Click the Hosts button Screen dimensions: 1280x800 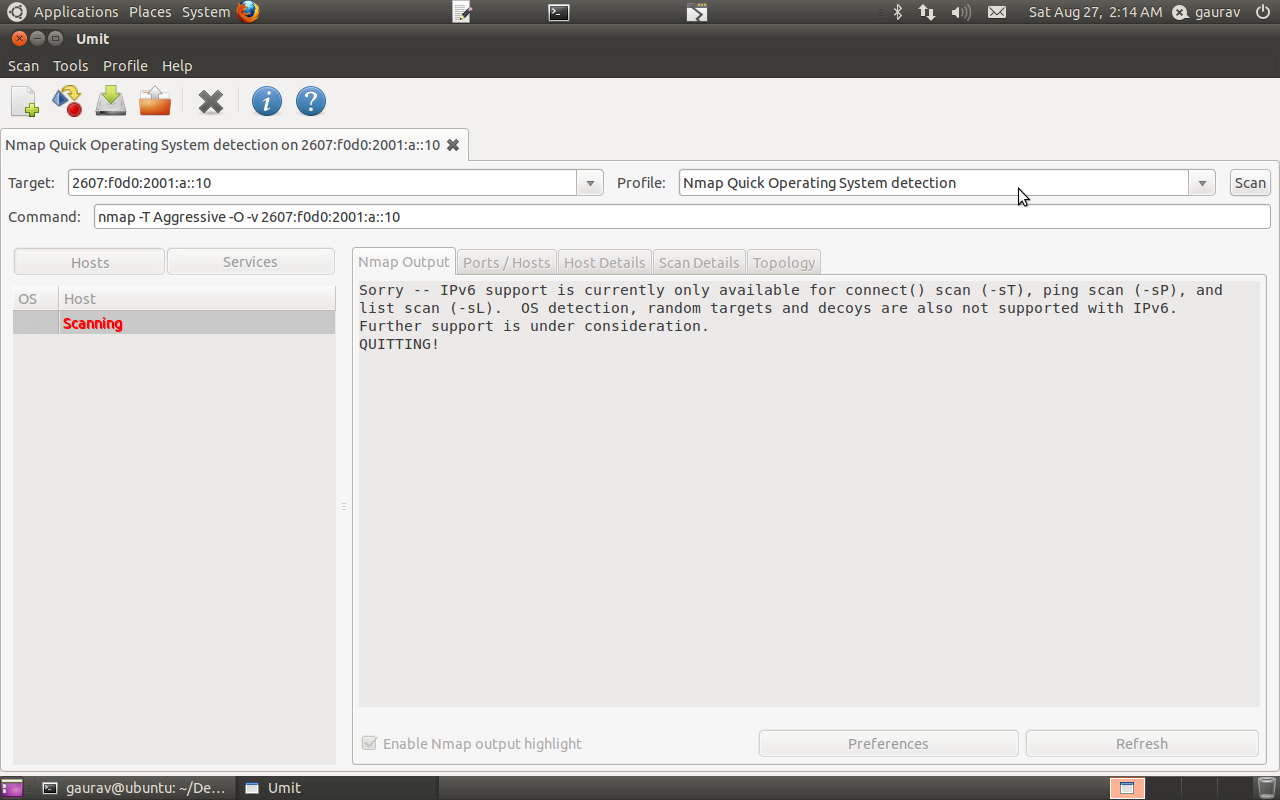[x=90, y=262]
